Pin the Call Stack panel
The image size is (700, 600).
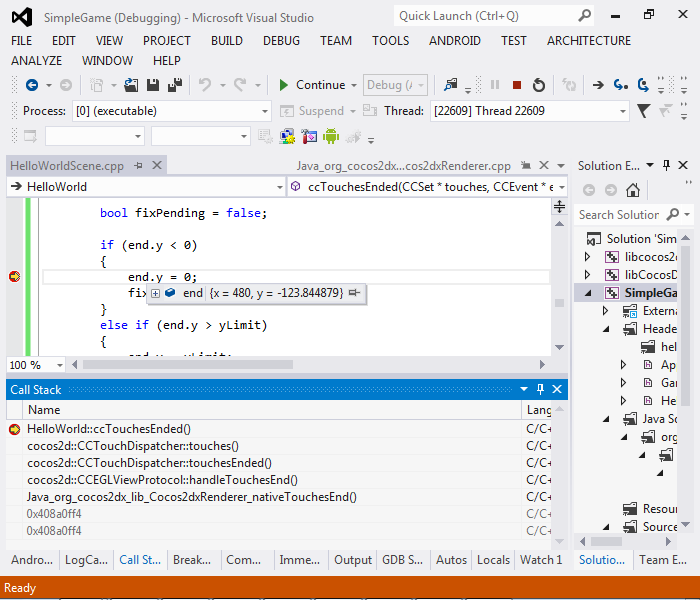(540, 389)
